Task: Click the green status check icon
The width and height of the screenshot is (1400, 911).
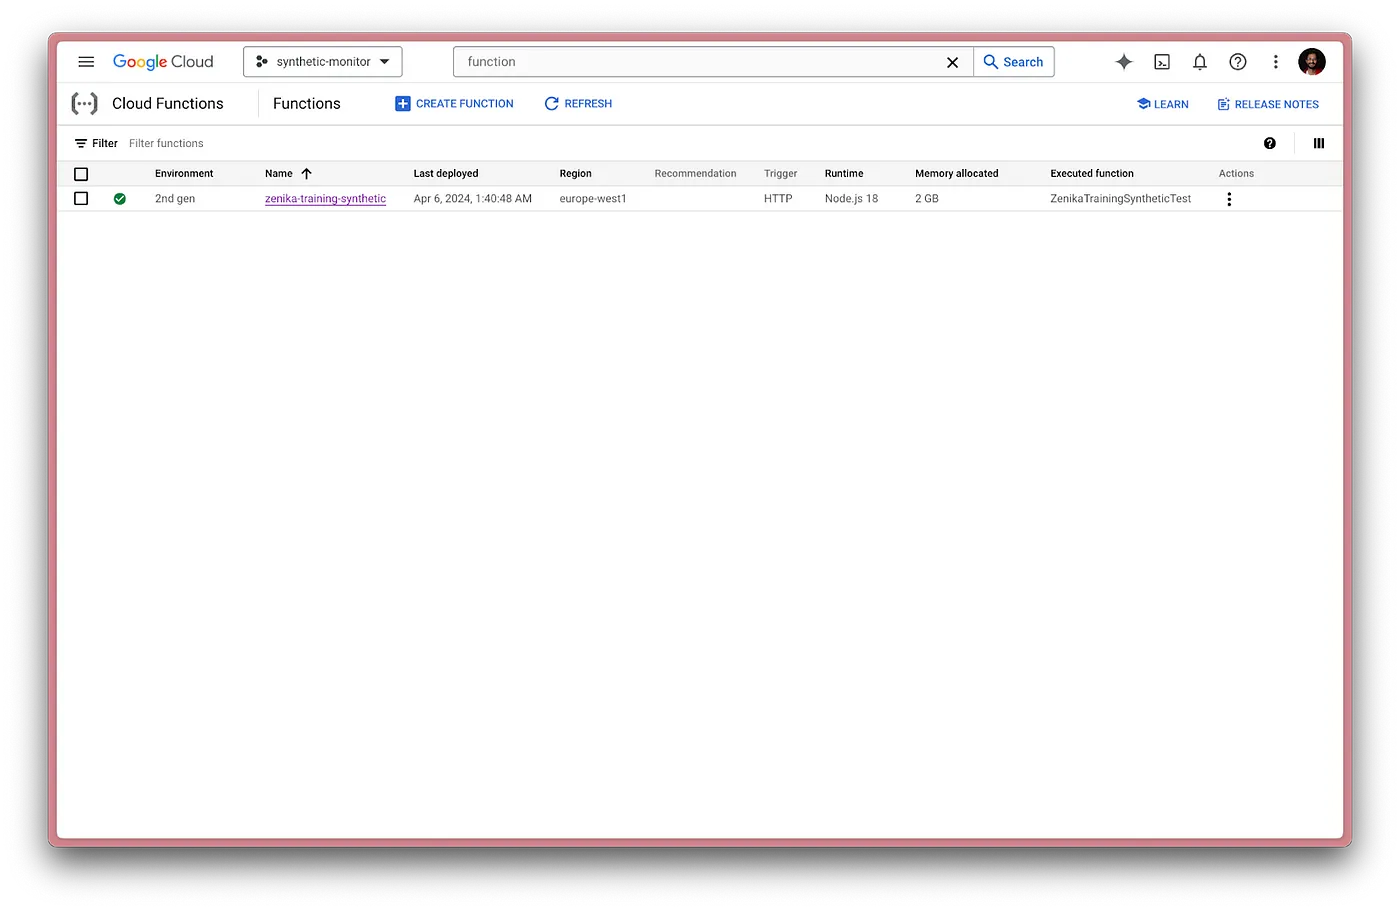Action: coord(120,199)
